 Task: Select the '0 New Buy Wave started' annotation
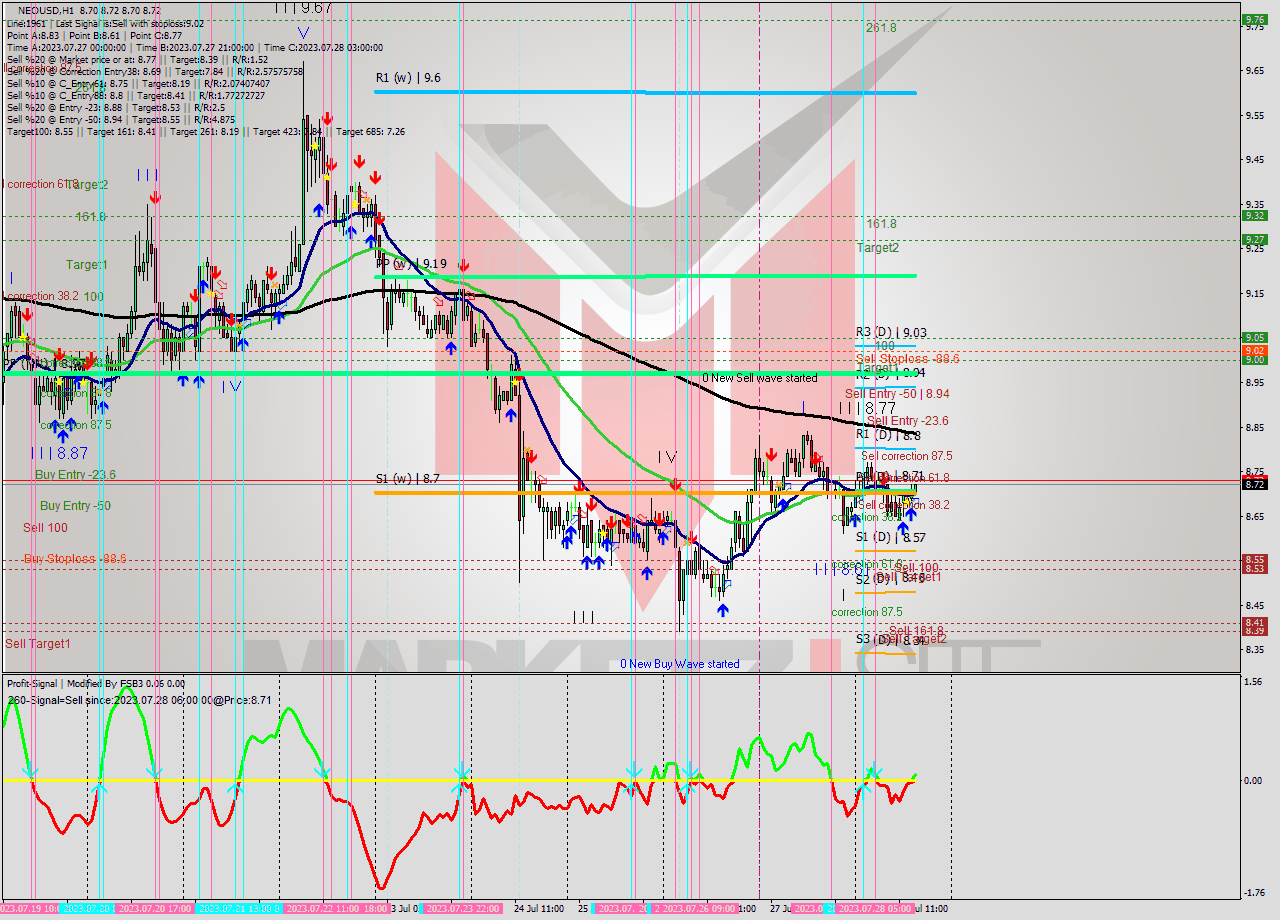tap(680, 664)
